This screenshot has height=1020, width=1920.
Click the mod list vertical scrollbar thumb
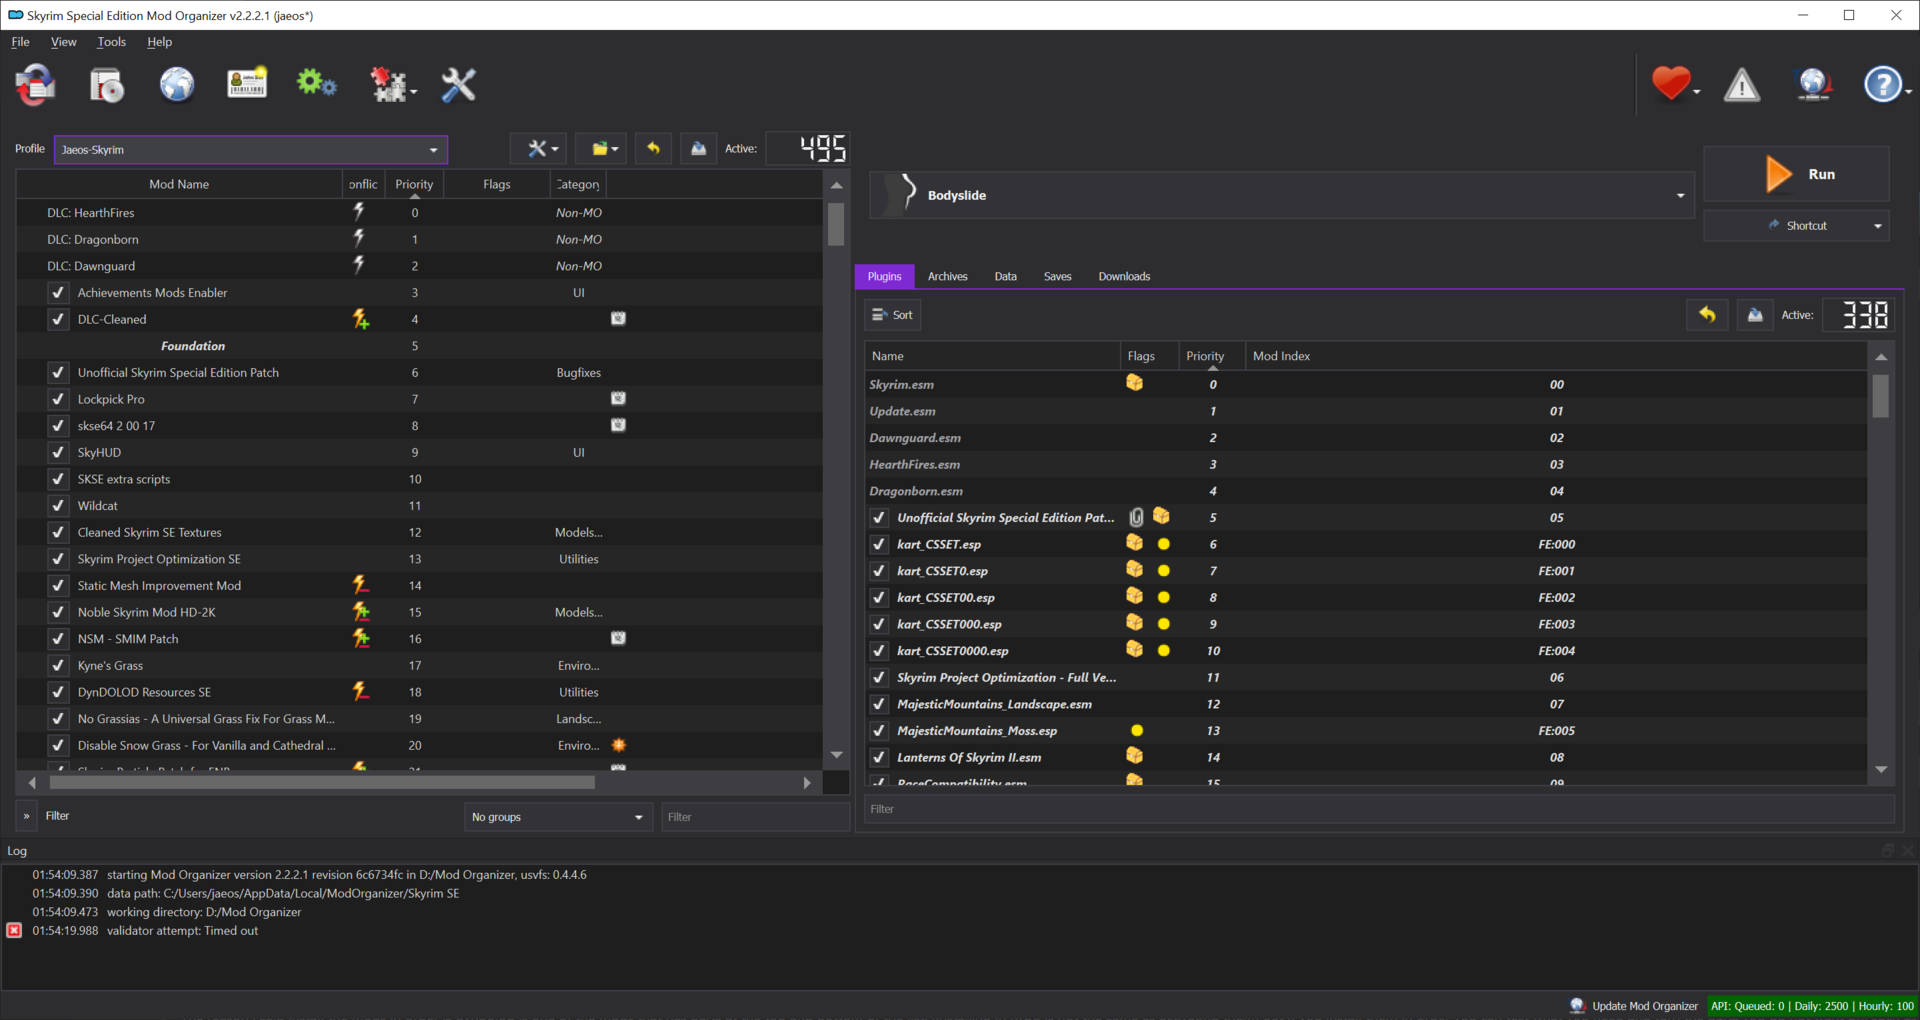[836, 224]
